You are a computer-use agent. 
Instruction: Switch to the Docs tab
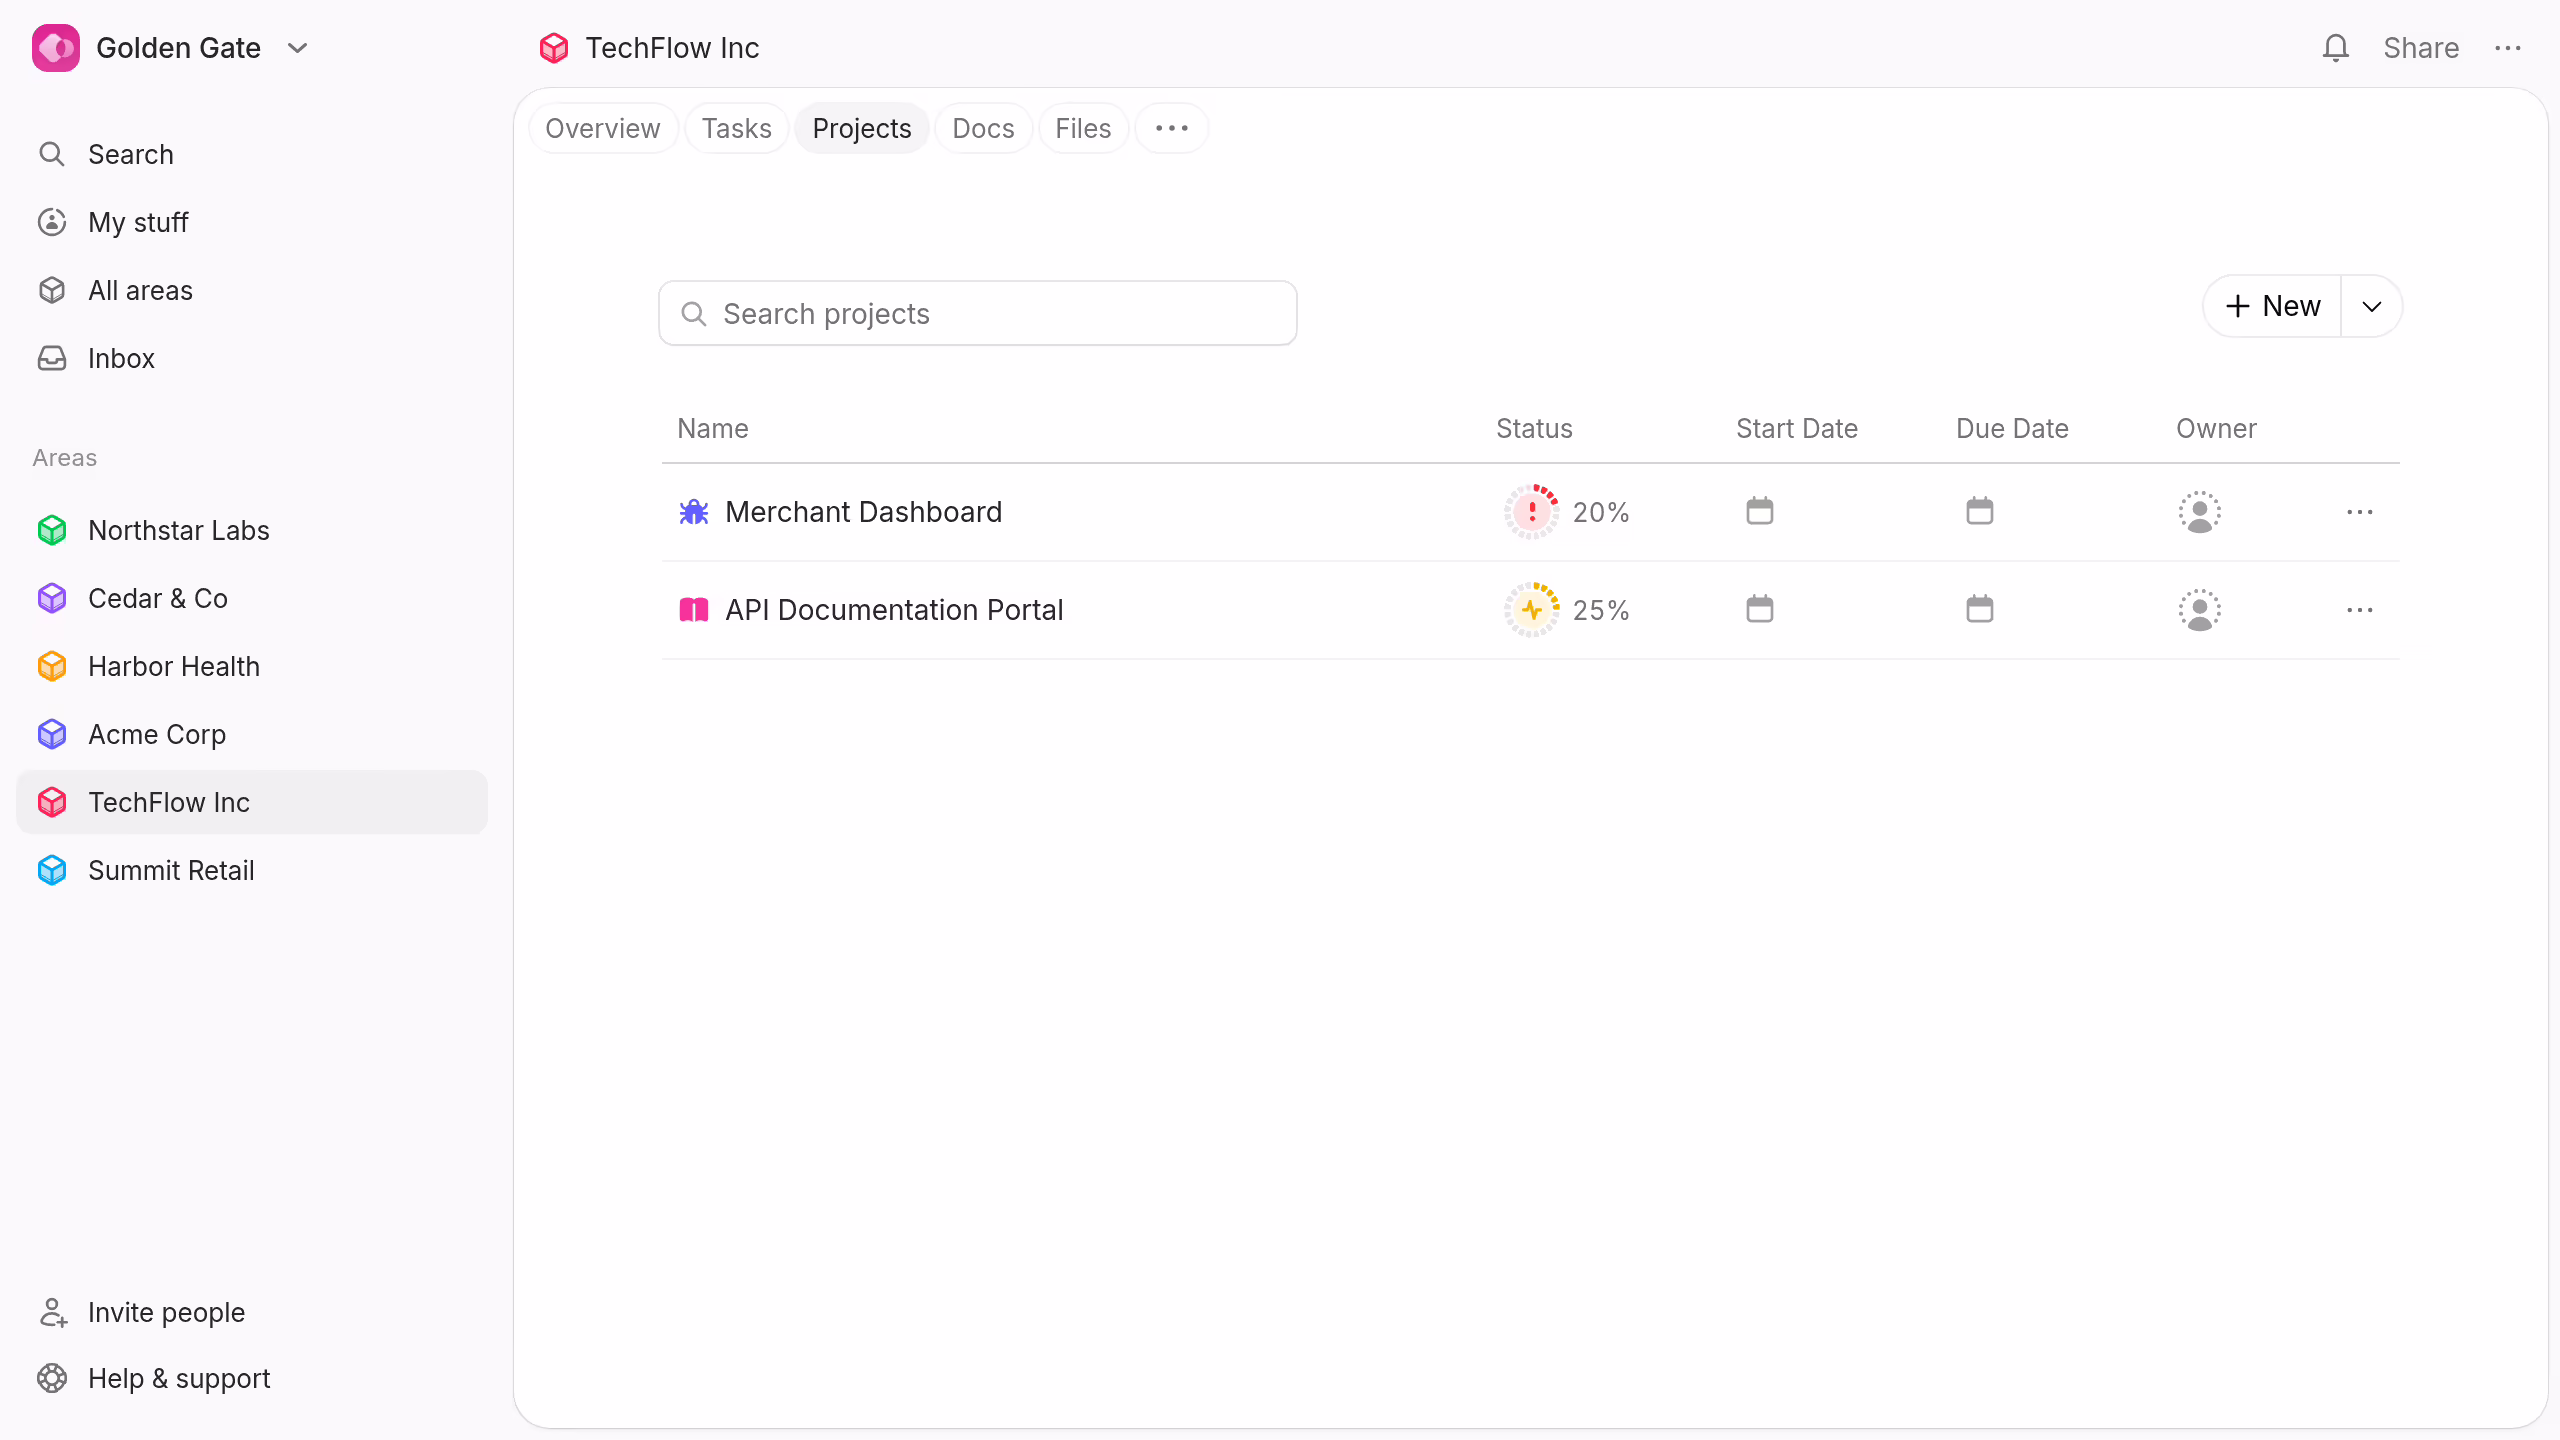[x=983, y=128]
